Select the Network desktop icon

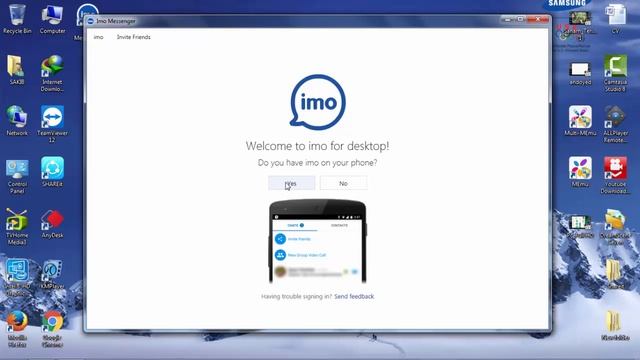coord(17,121)
